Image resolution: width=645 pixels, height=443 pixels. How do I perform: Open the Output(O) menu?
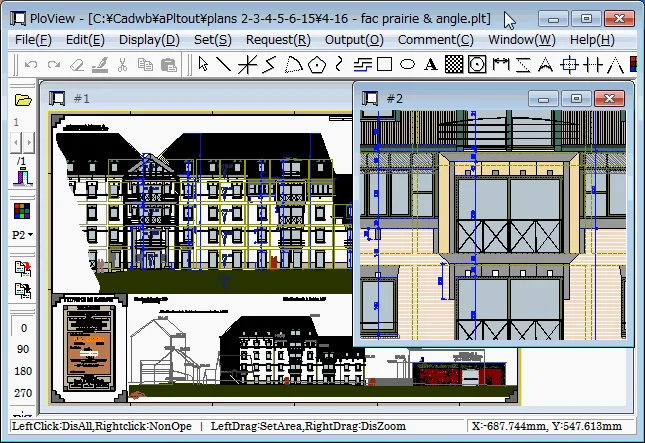(x=354, y=40)
